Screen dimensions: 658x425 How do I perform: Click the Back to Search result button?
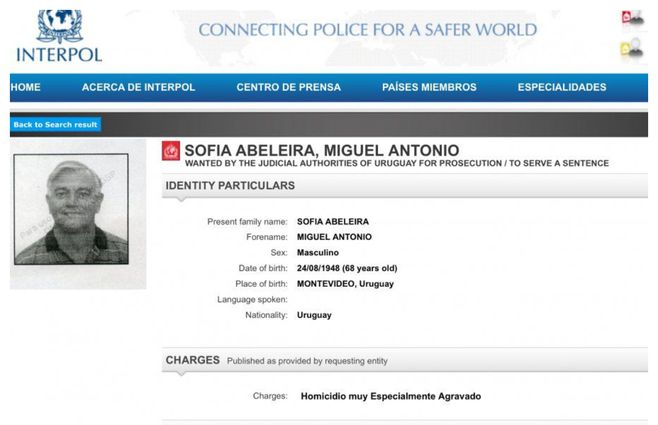56,125
